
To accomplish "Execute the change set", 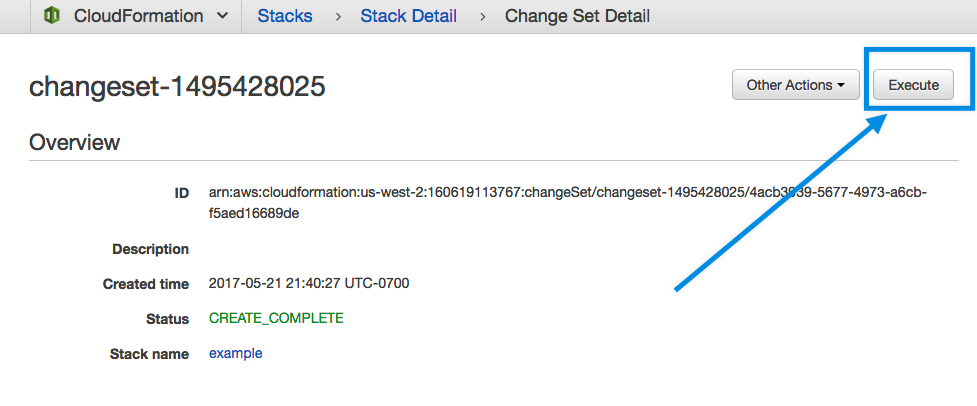I will 913,85.
